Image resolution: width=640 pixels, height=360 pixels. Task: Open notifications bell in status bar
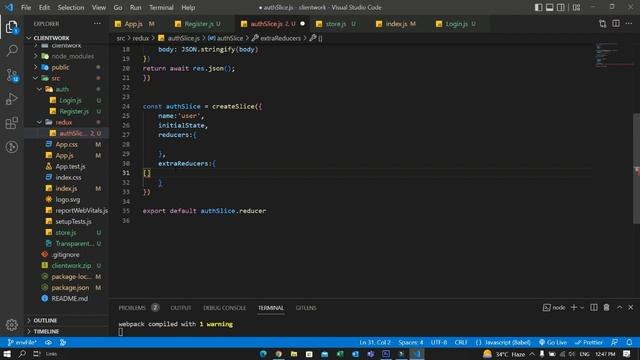pos(629,342)
